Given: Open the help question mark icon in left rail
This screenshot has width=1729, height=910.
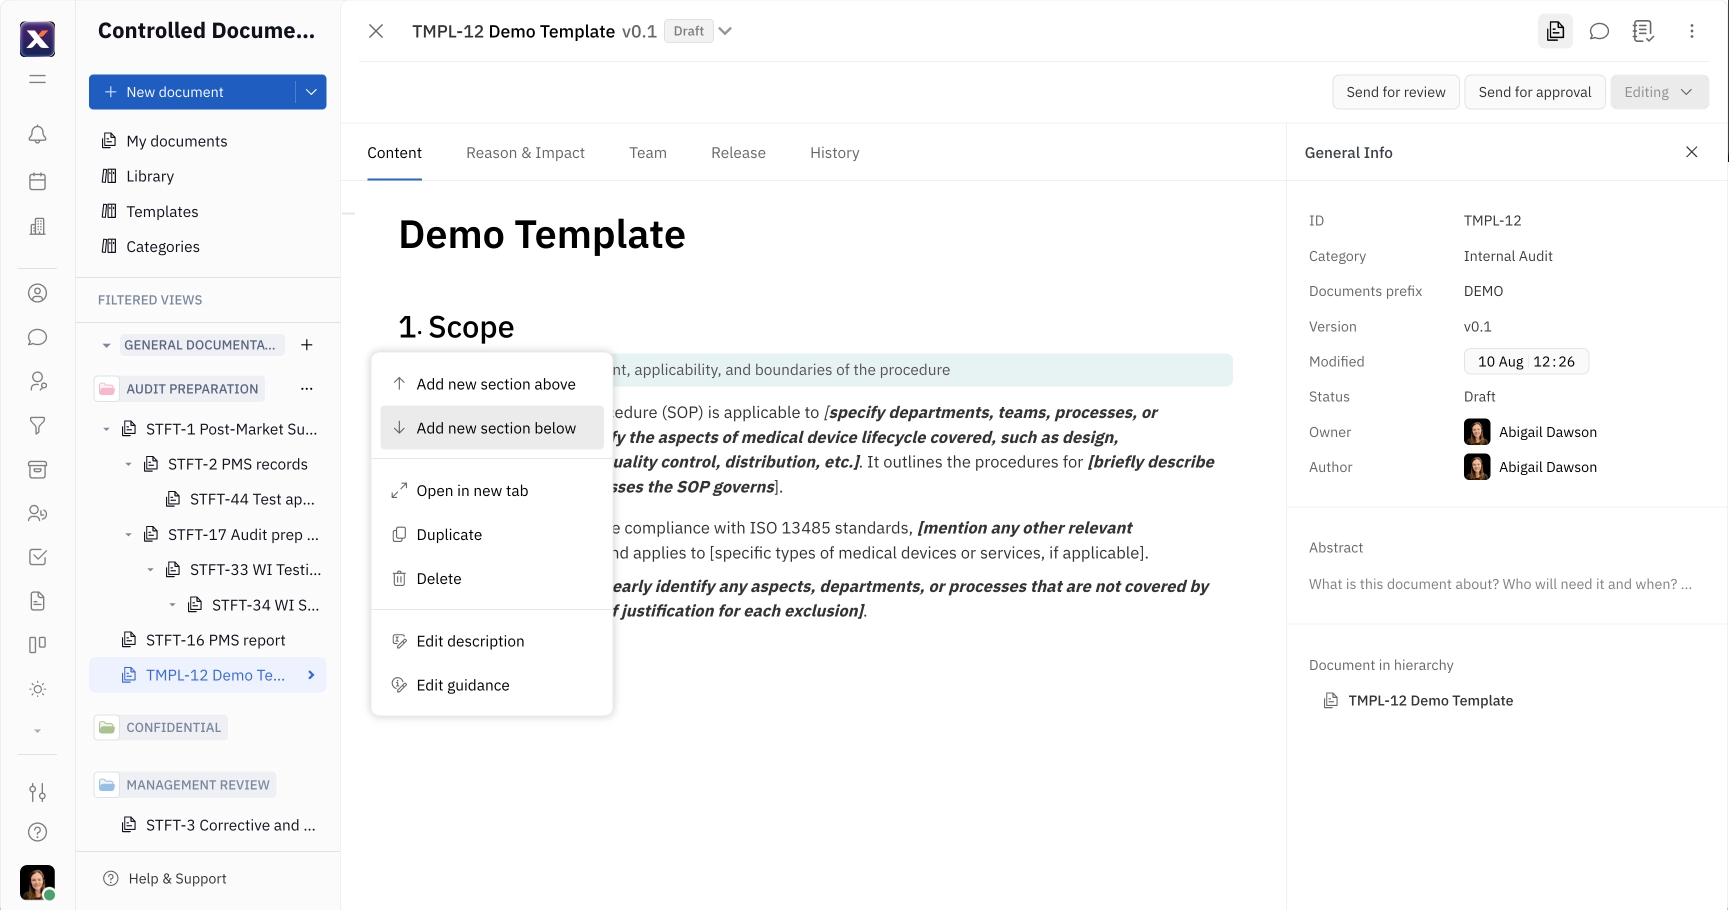Looking at the screenshot, I should point(37,832).
